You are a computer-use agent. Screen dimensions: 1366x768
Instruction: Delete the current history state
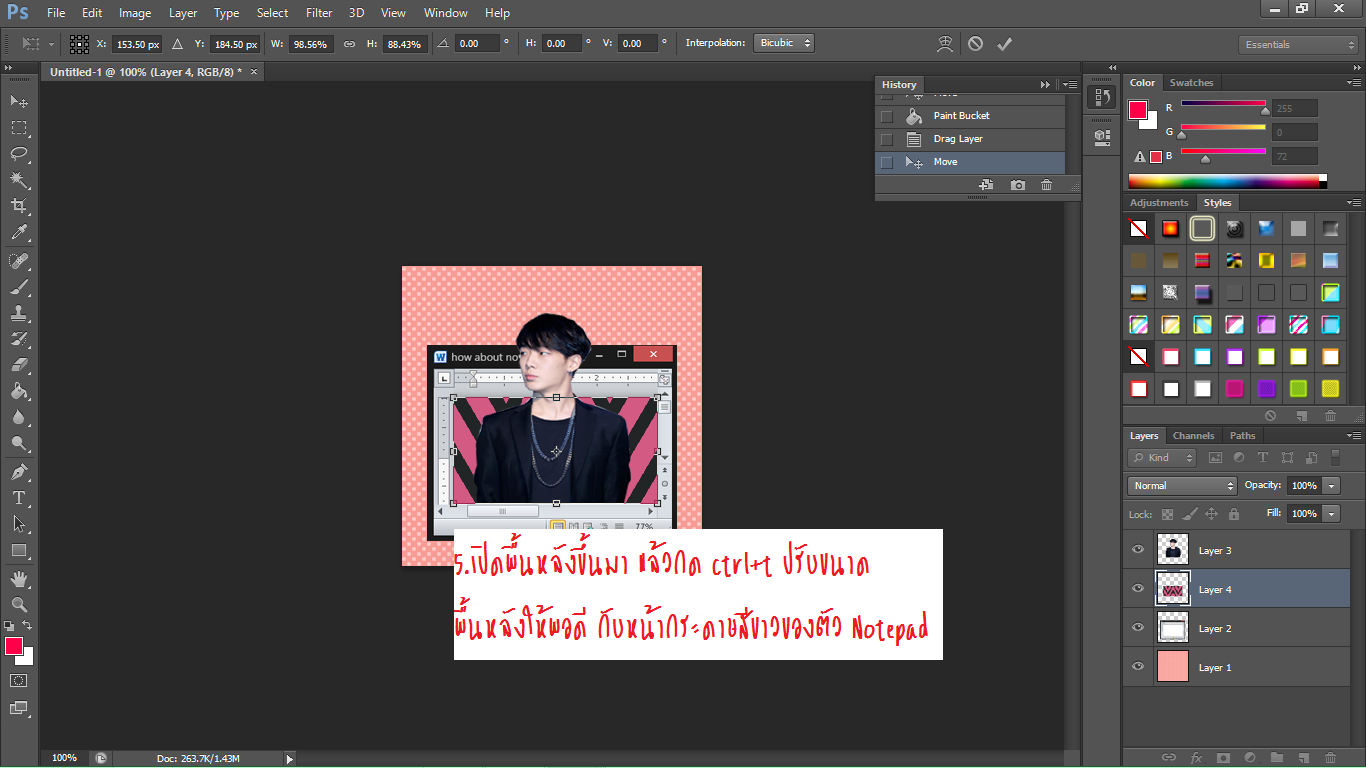(x=1046, y=185)
